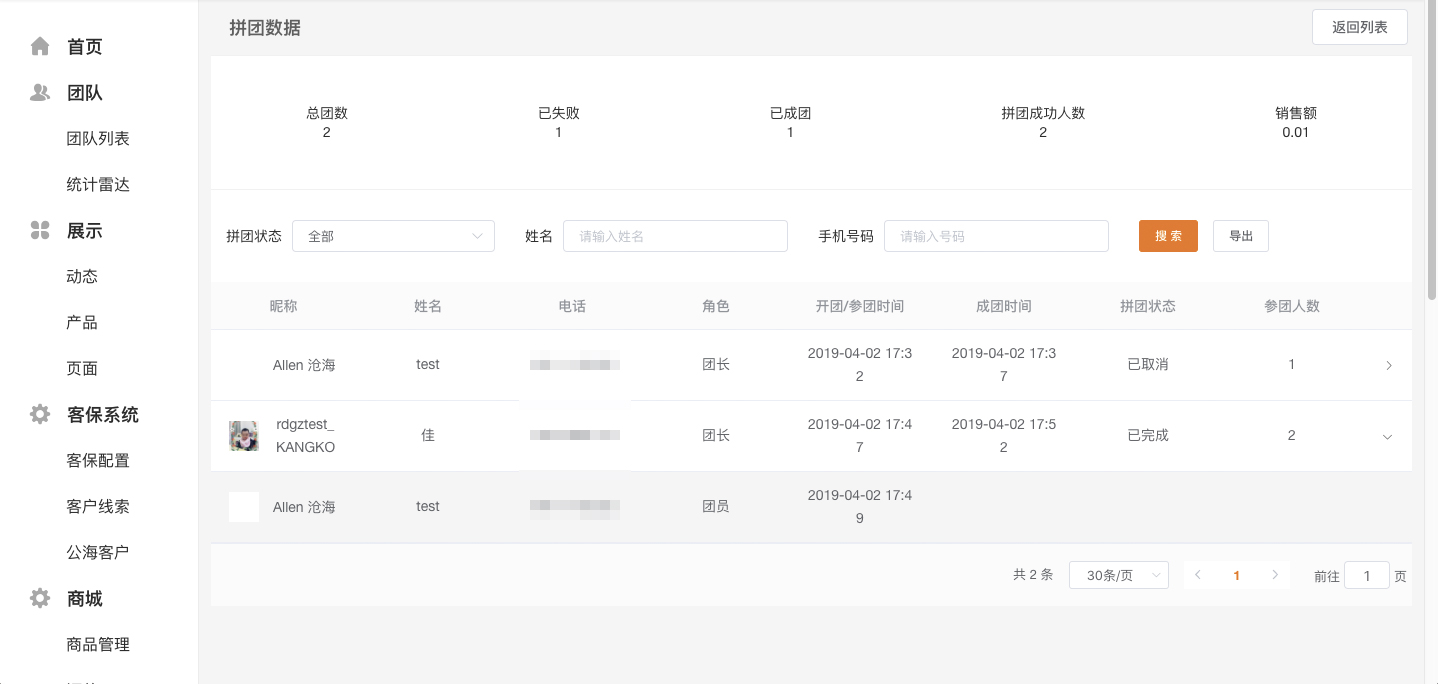Image resolution: width=1438 pixels, height=684 pixels.
Task: Expand the Allen 沧海 已取消 row
Action: 1388,366
